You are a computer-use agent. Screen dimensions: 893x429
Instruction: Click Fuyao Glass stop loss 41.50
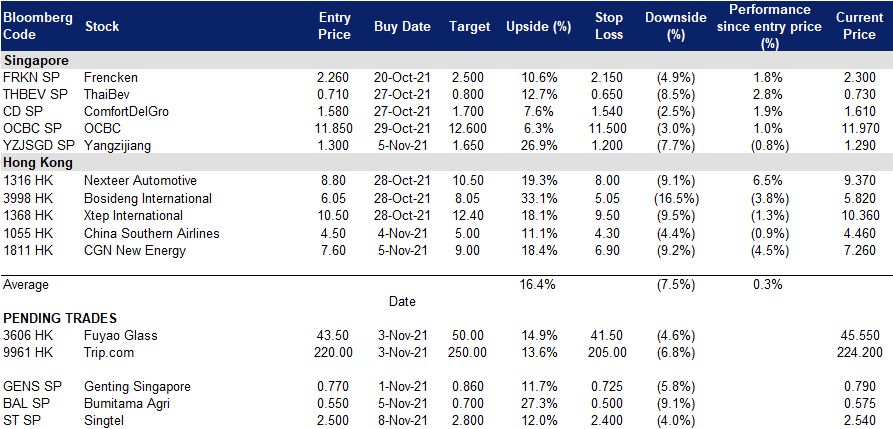[607, 336]
